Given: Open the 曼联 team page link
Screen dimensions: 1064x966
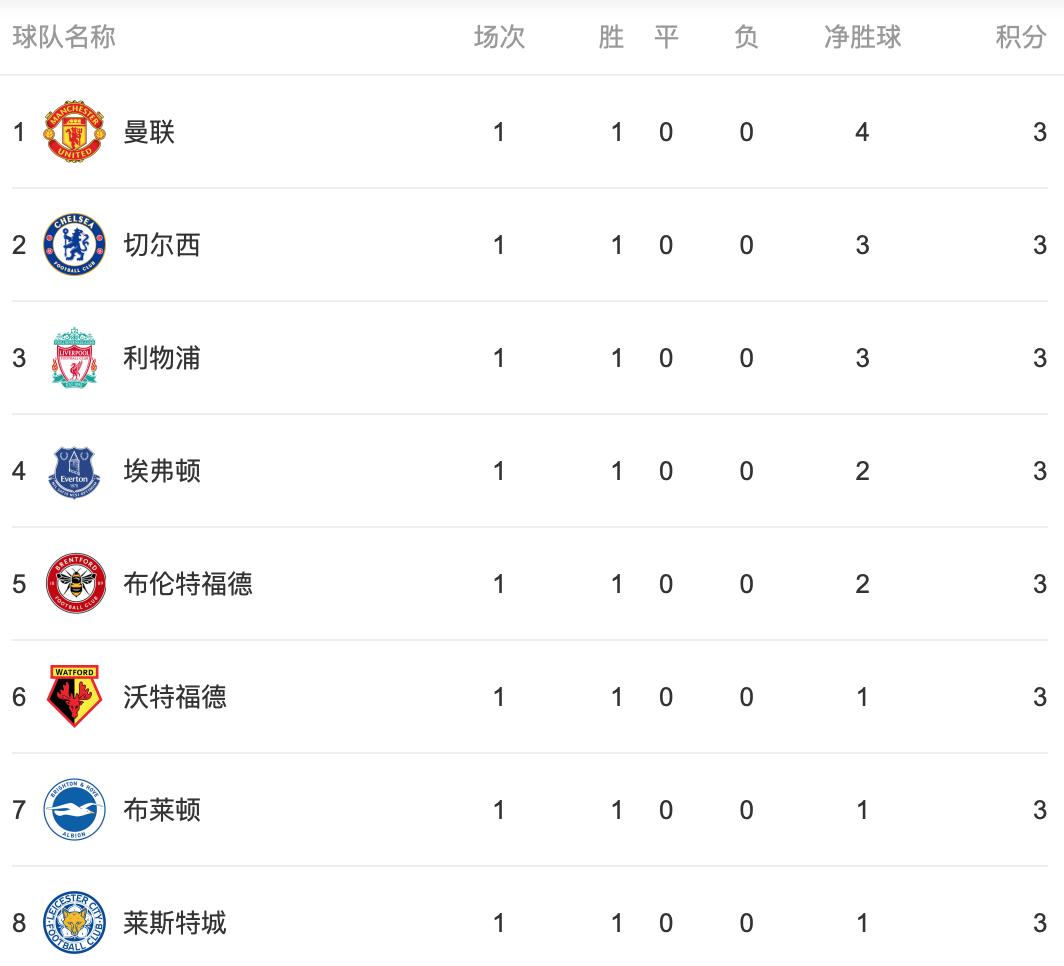Looking at the screenshot, I should click(x=148, y=132).
